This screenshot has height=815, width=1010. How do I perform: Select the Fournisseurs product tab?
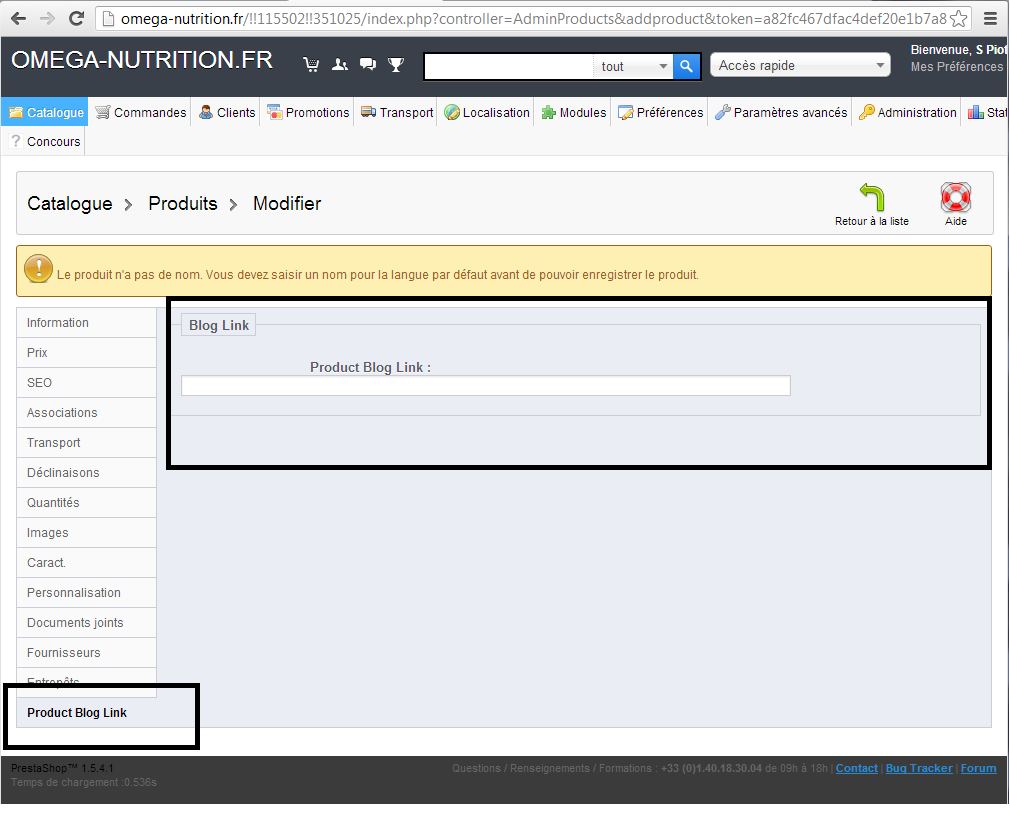click(x=86, y=653)
